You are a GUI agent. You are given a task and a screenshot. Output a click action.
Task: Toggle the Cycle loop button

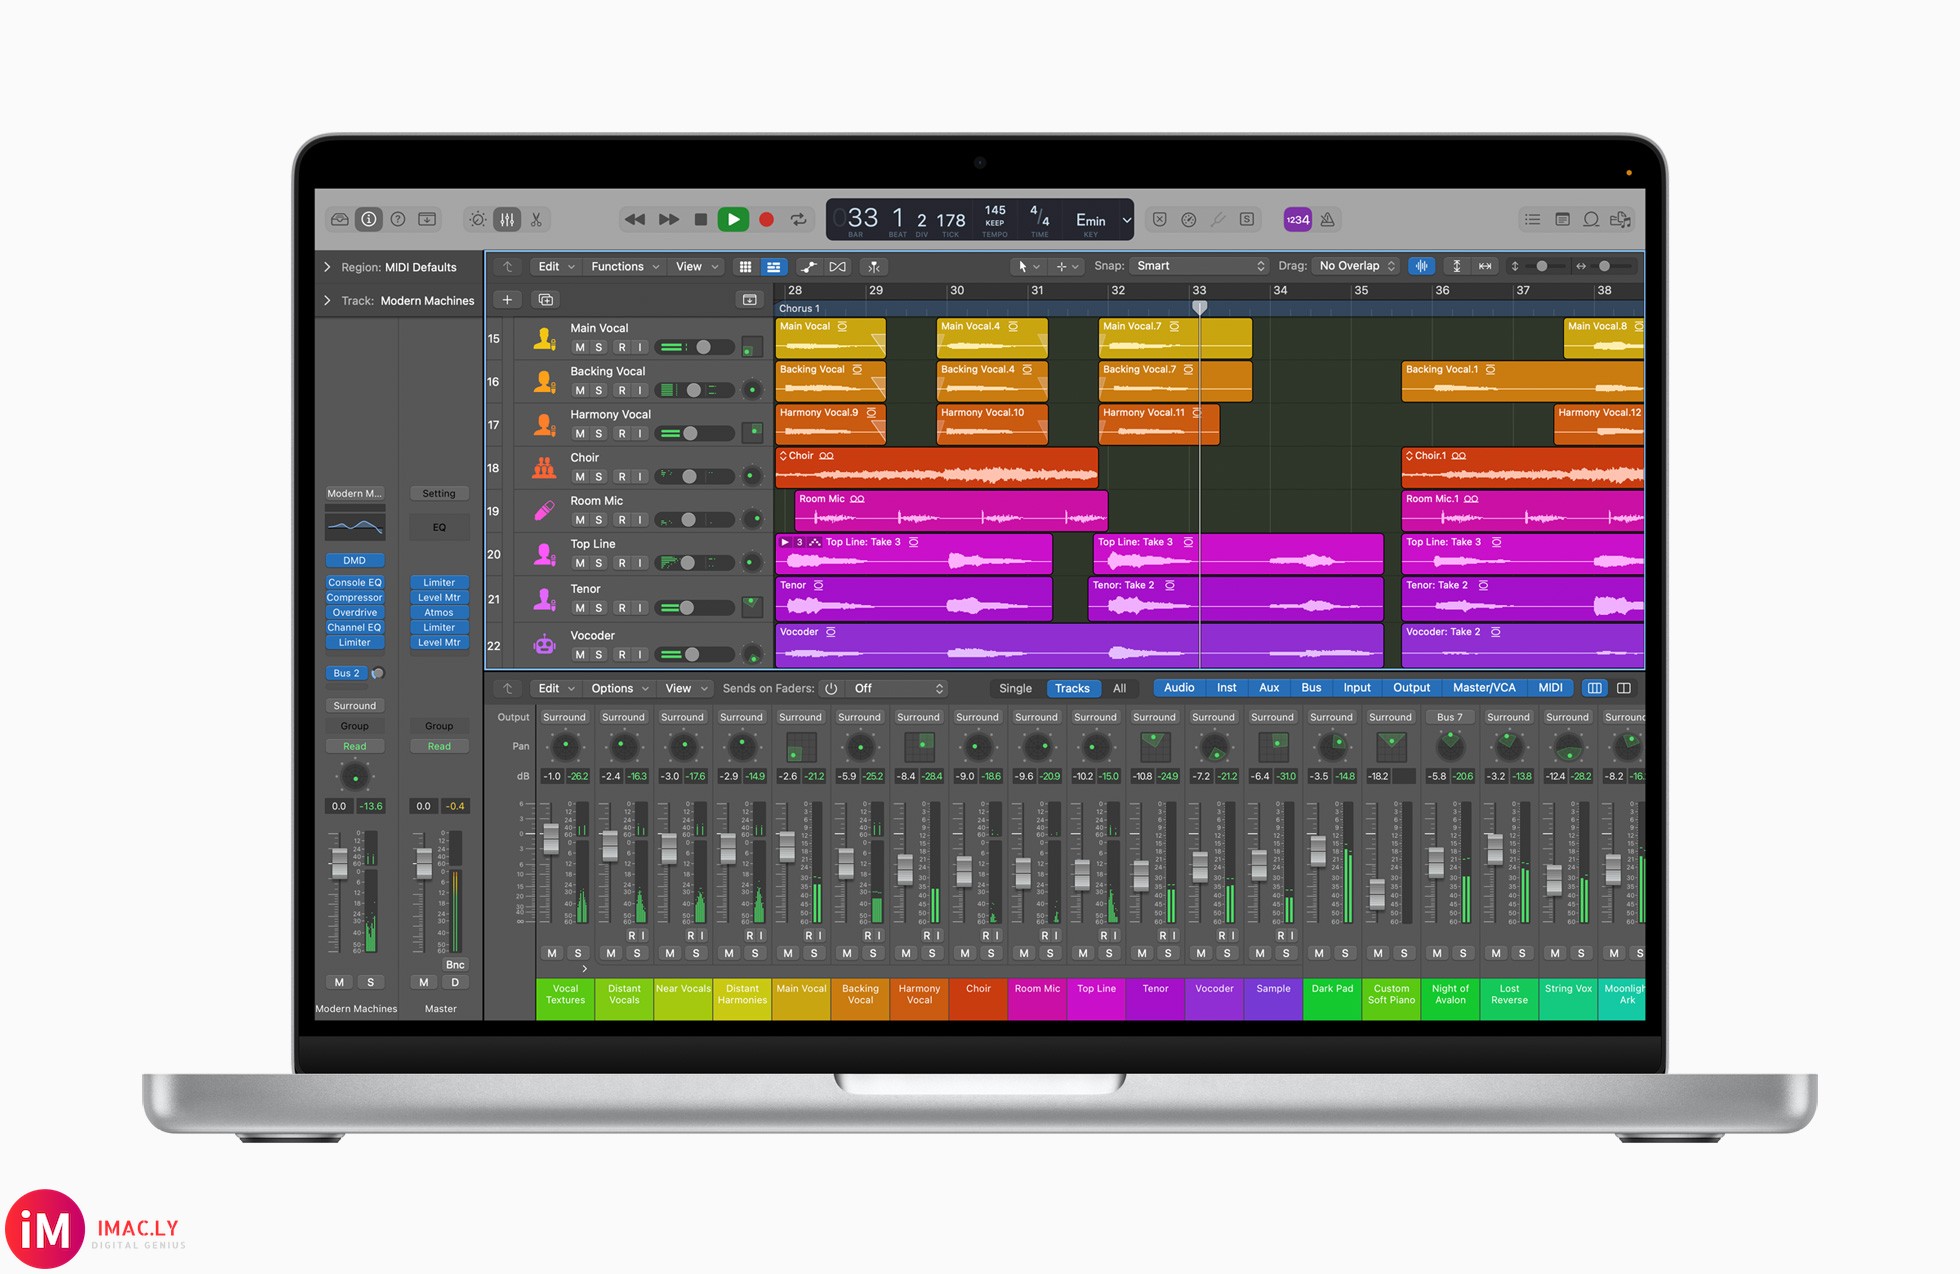click(798, 219)
